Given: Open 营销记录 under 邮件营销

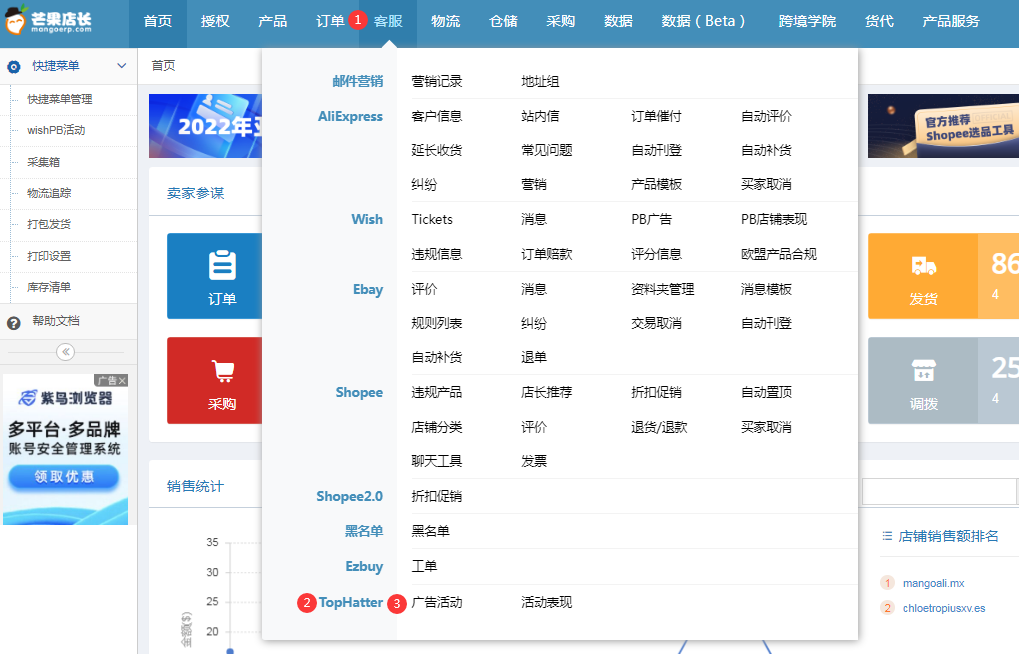Looking at the screenshot, I should (437, 81).
